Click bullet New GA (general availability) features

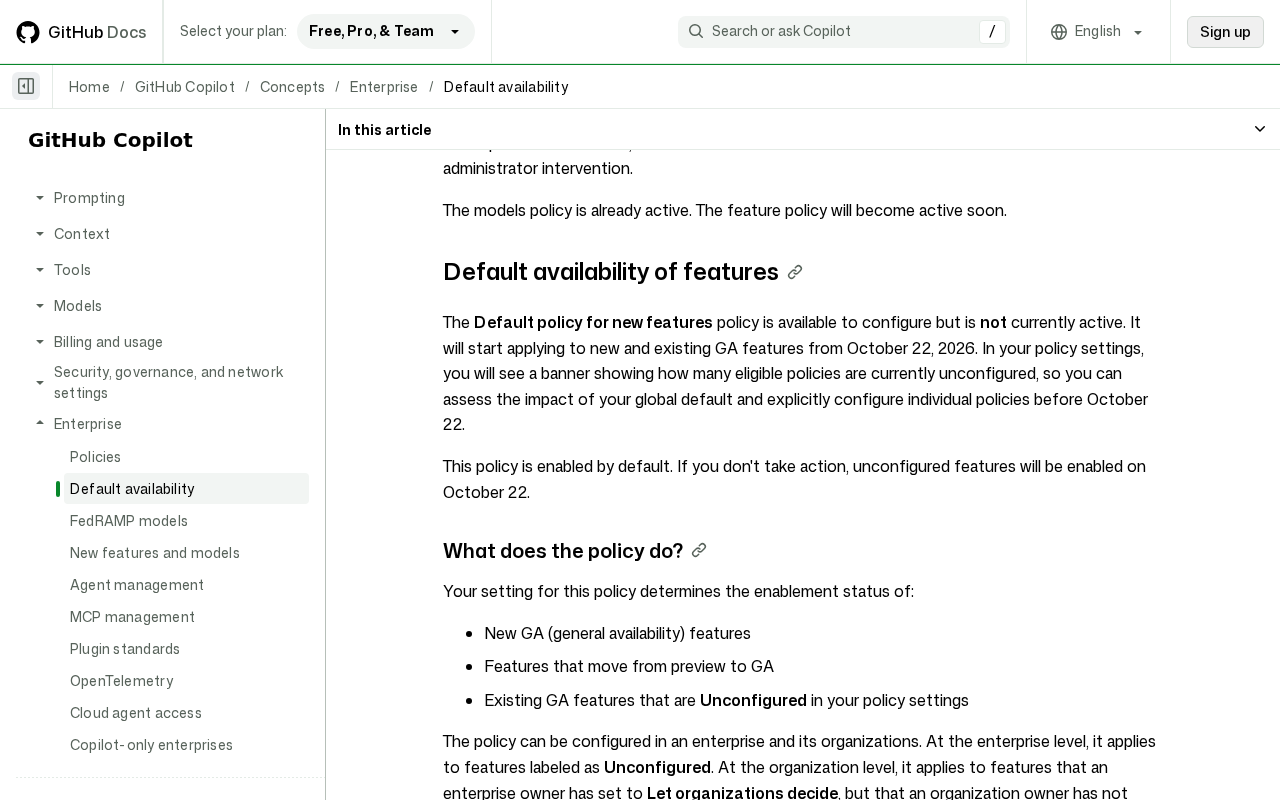(x=617, y=633)
